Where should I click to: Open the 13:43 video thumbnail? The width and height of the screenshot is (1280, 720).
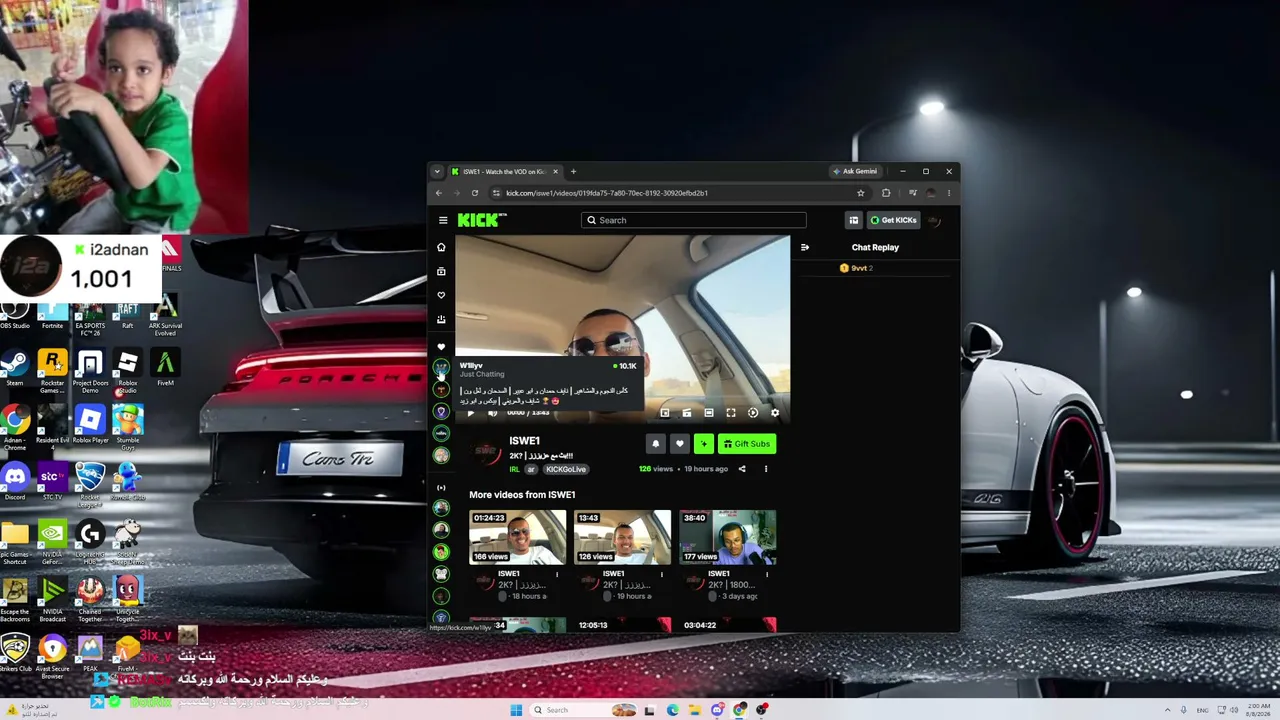[x=622, y=537]
